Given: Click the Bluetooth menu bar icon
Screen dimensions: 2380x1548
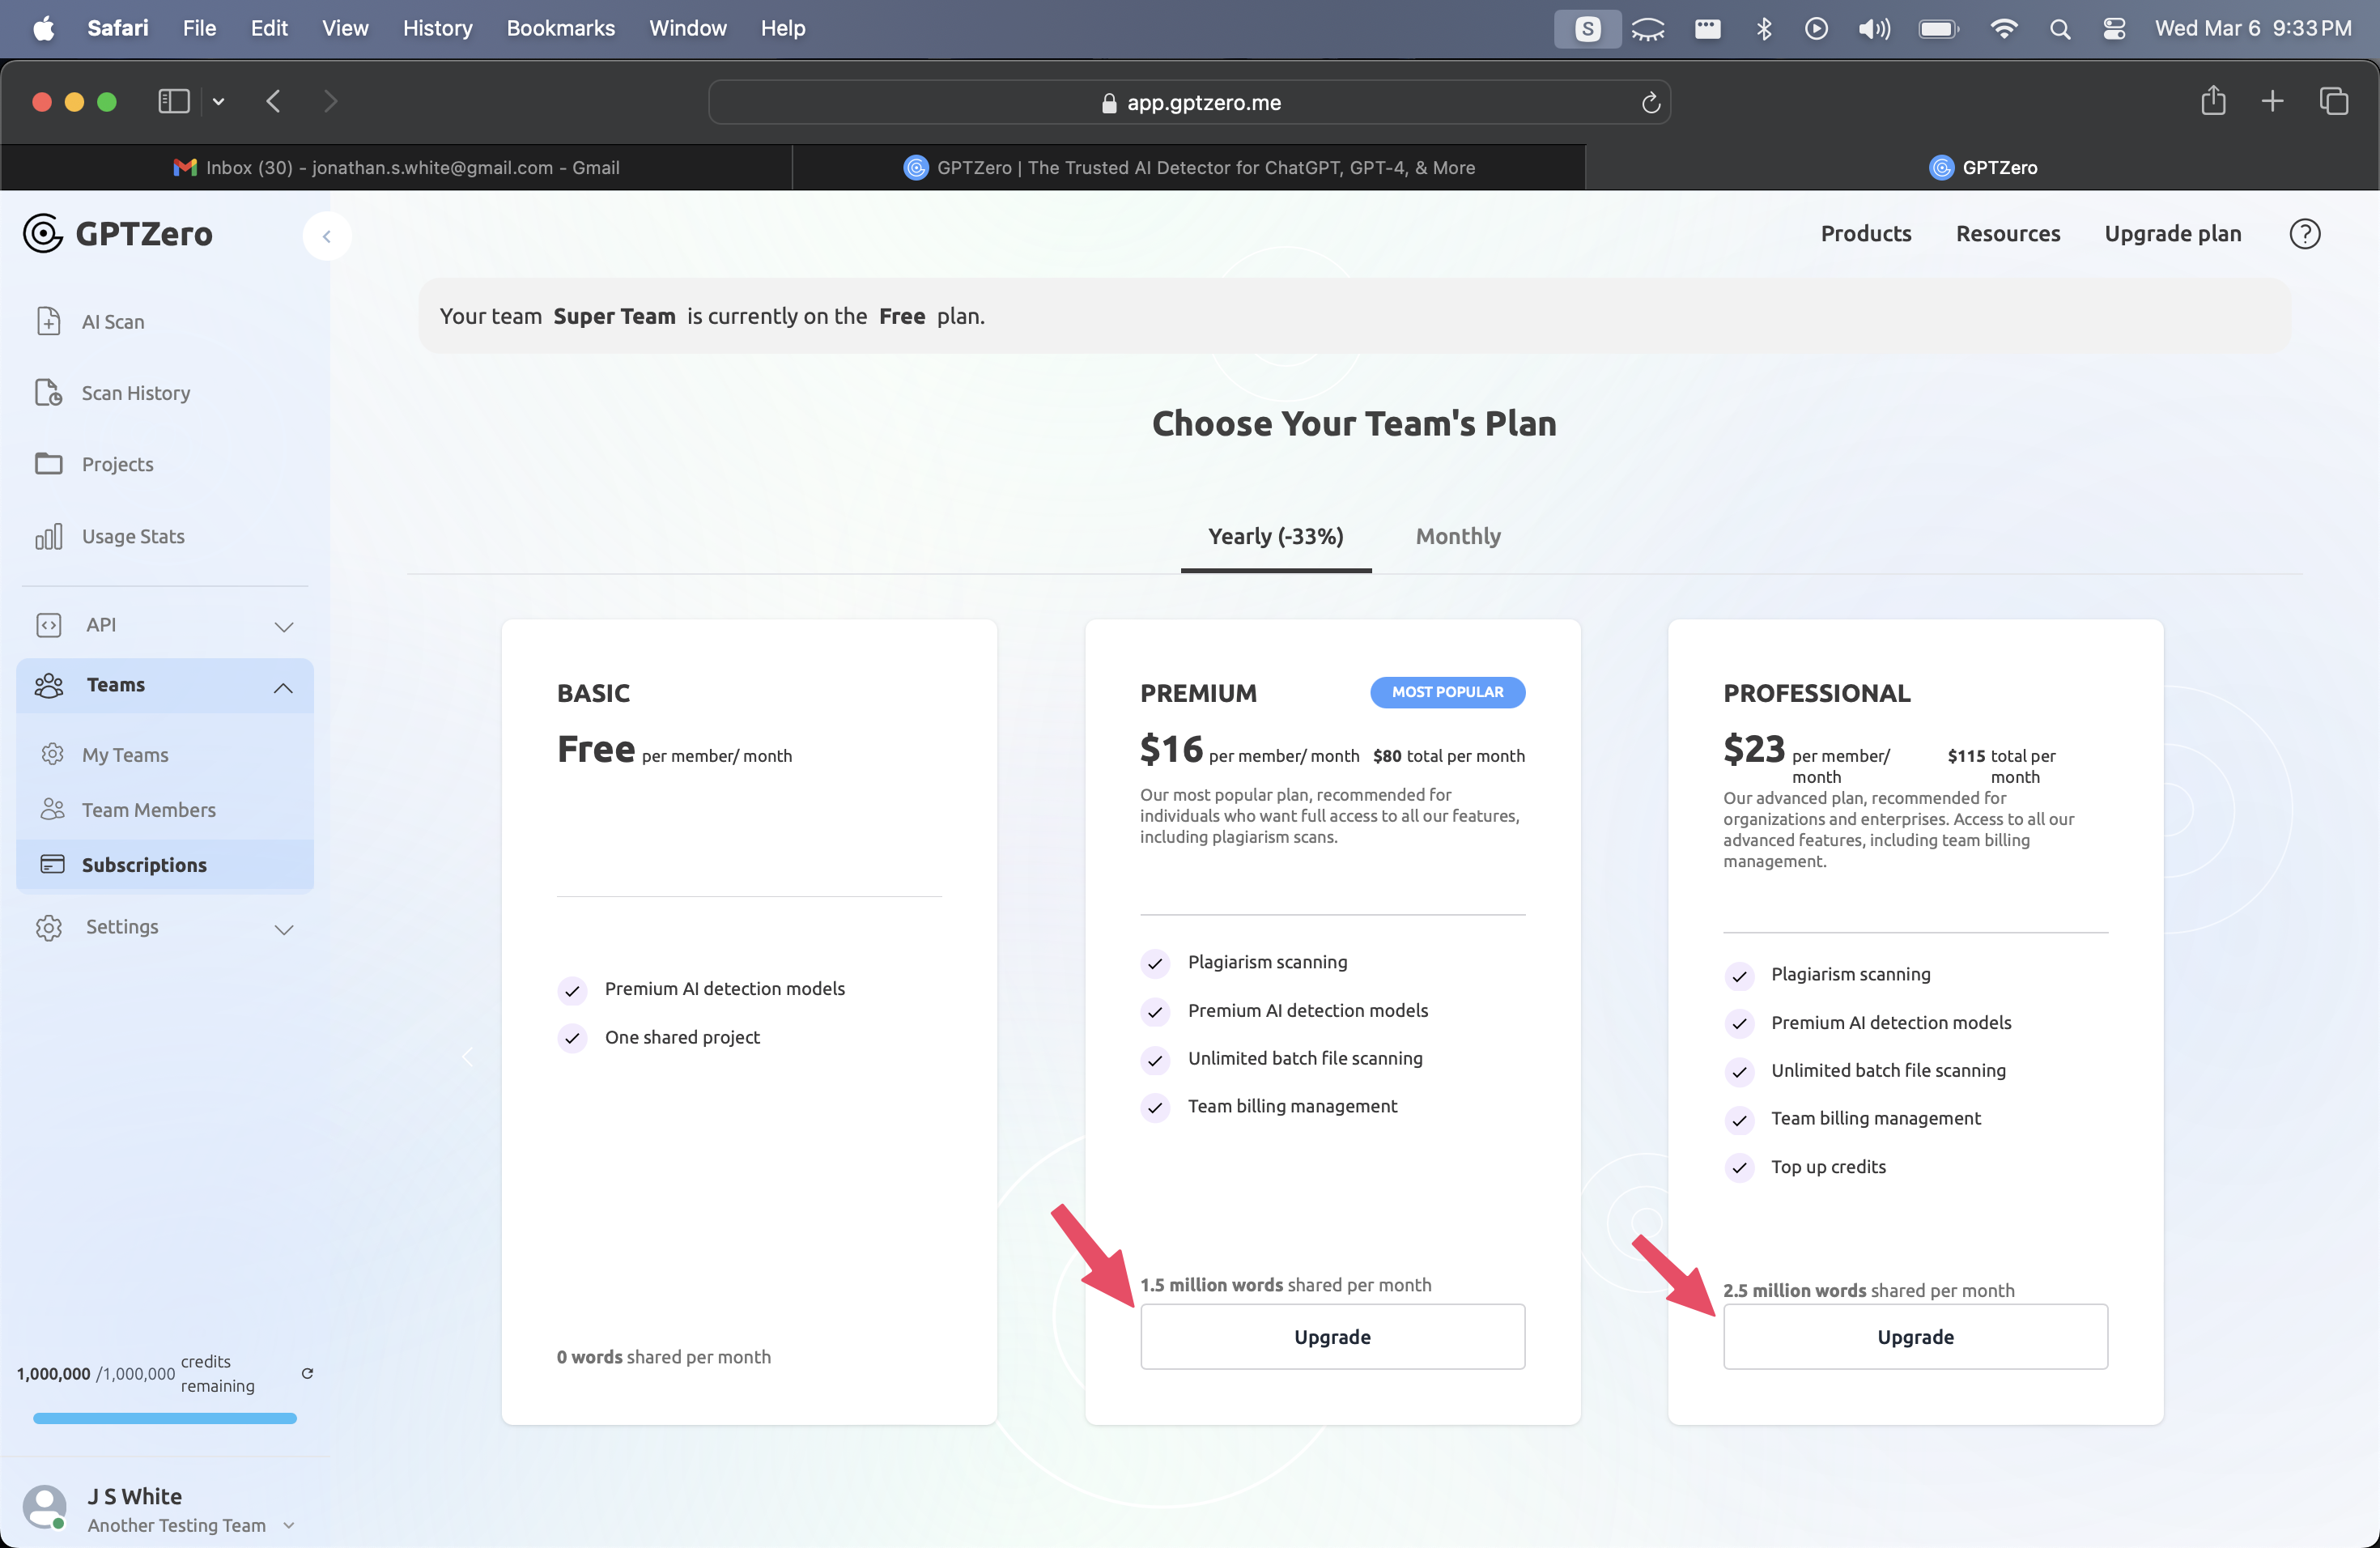Looking at the screenshot, I should (1764, 29).
